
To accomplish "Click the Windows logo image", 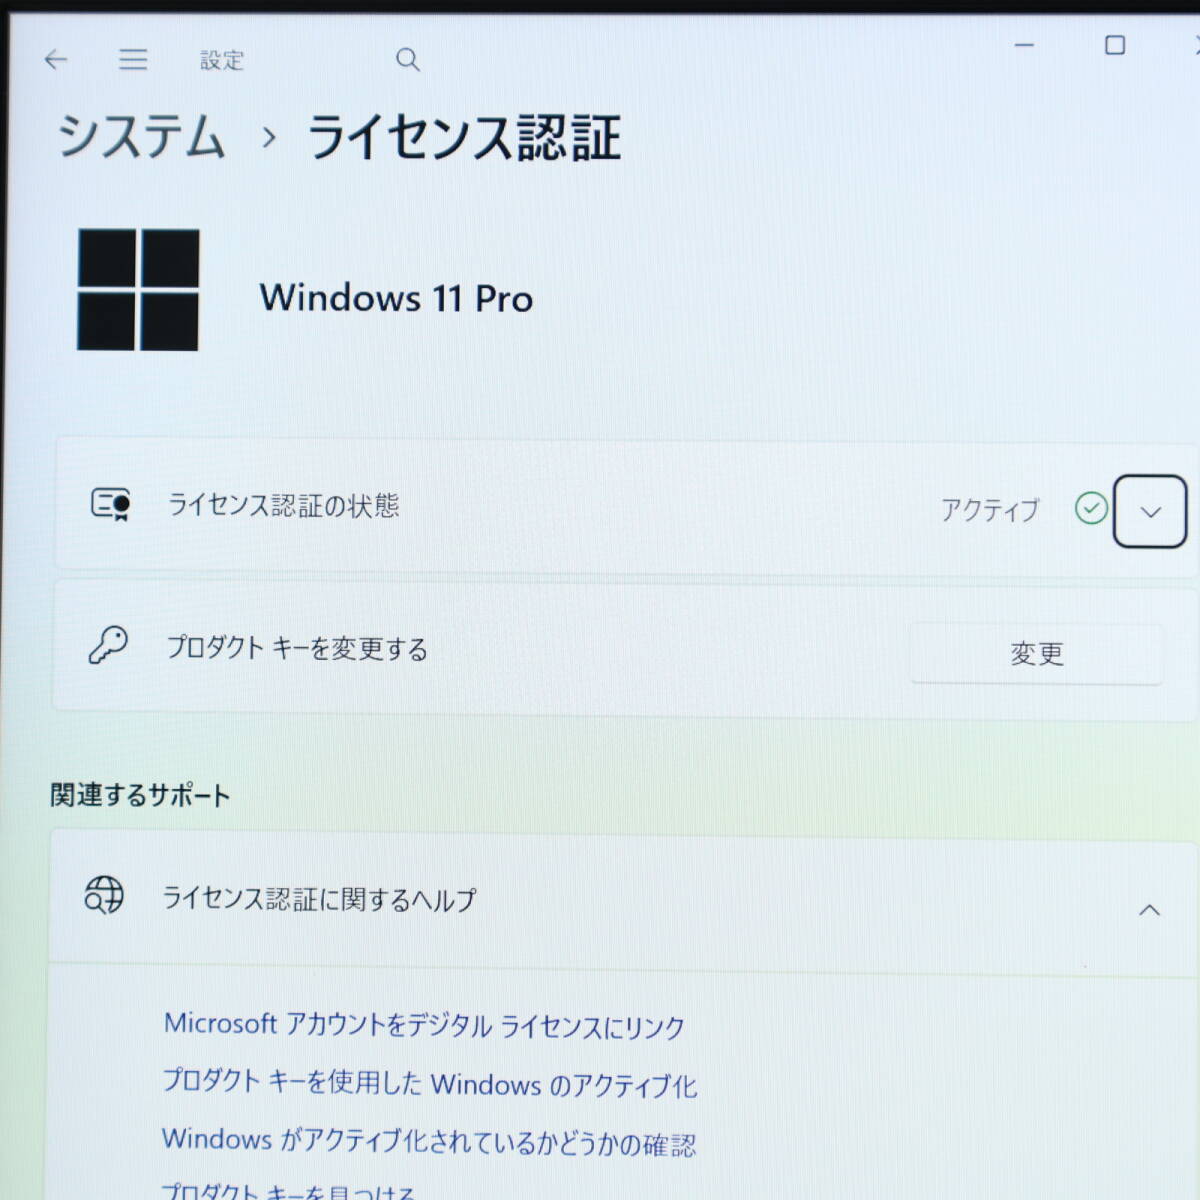I will pos(138,290).
